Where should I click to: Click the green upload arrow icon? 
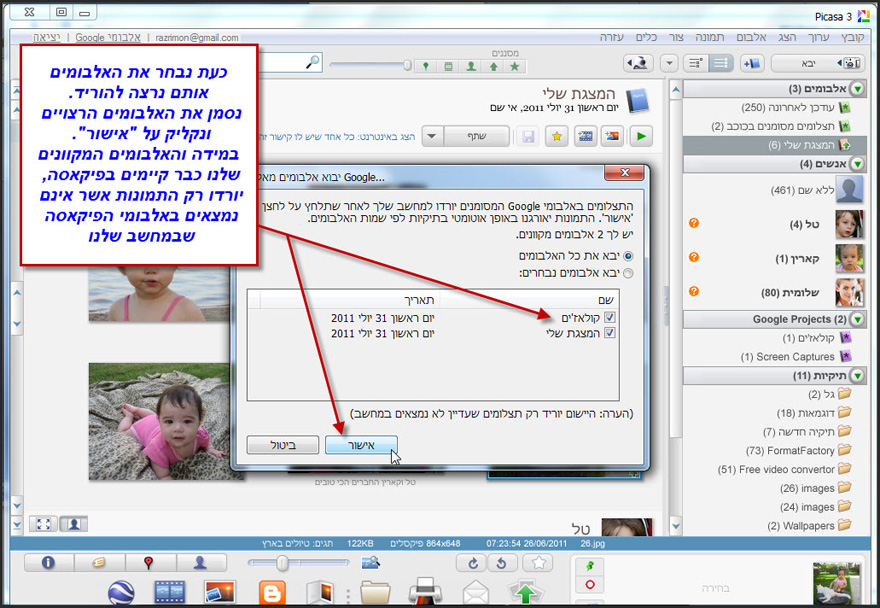(525, 592)
